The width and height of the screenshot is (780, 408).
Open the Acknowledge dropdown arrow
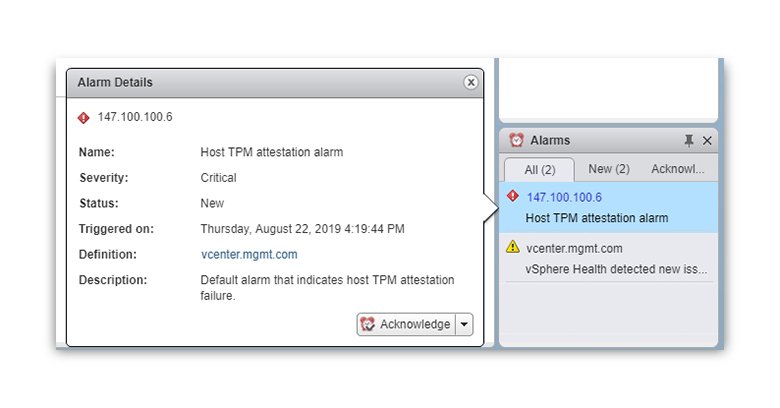tap(464, 324)
